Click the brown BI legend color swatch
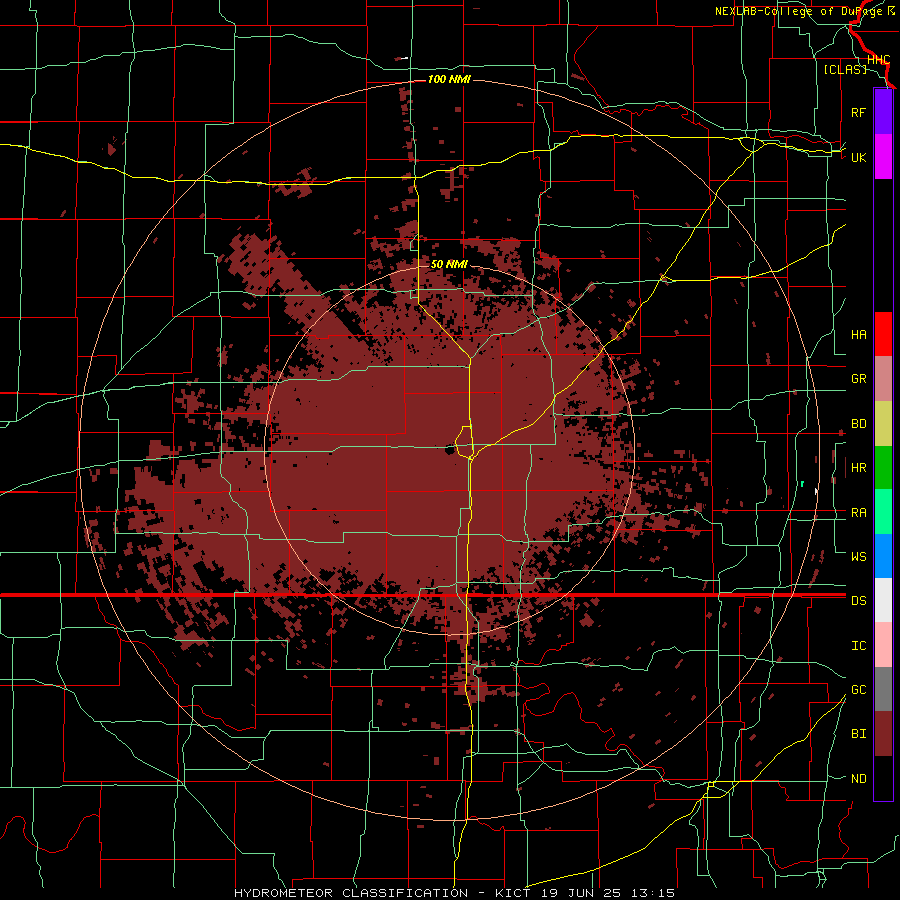900x900 pixels. [883, 734]
